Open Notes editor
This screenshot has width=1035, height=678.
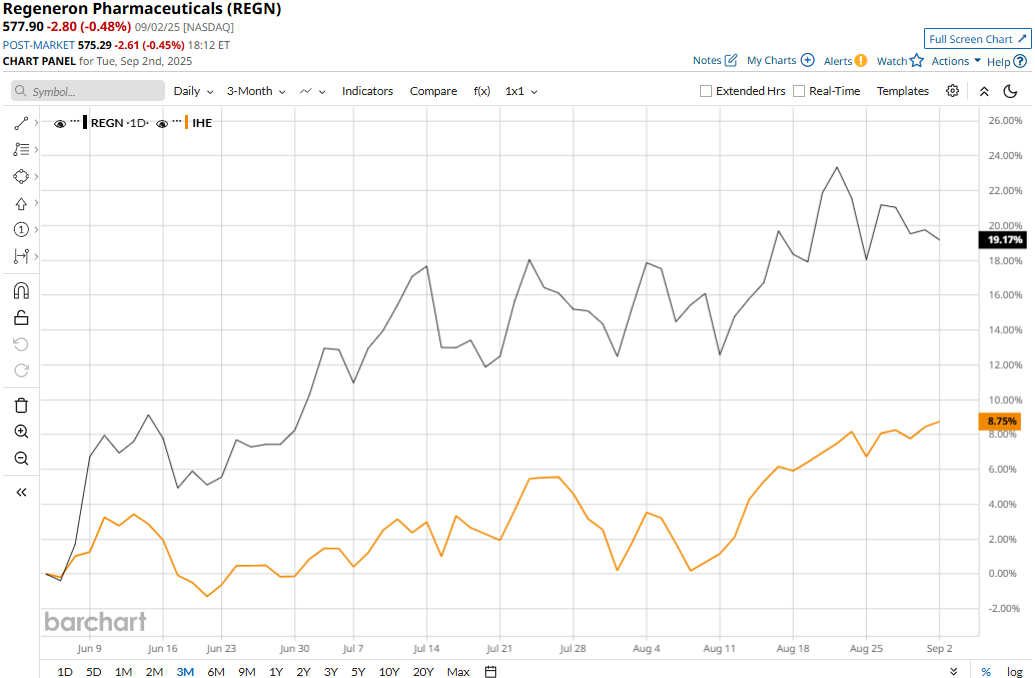point(715,60)
